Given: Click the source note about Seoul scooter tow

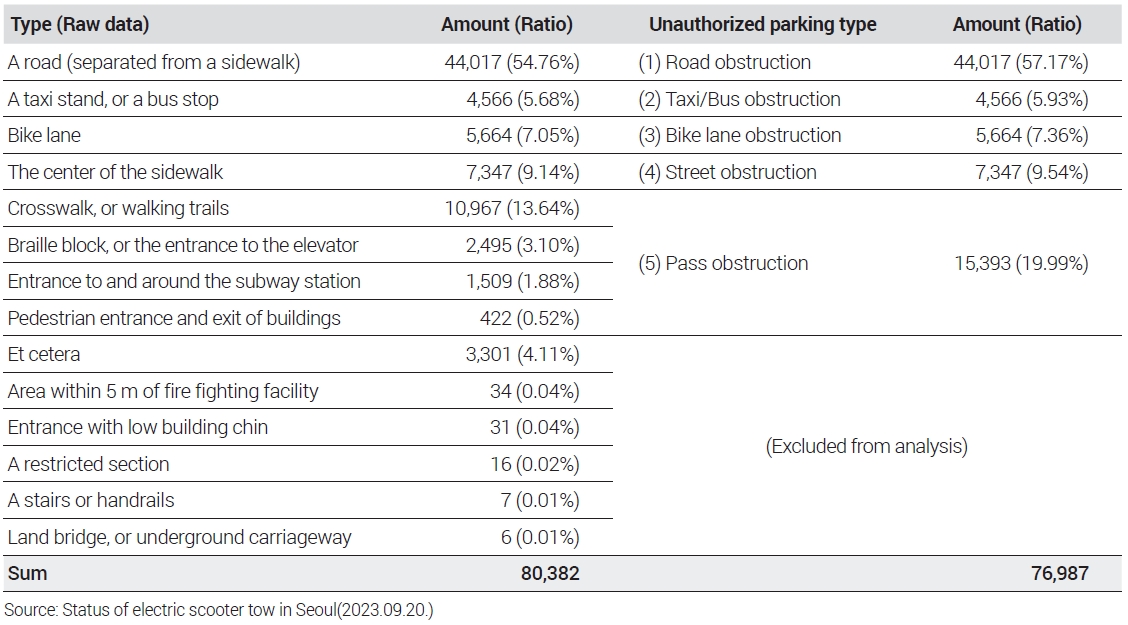Looking at the screenshot, I should click(x=220, y=609).
